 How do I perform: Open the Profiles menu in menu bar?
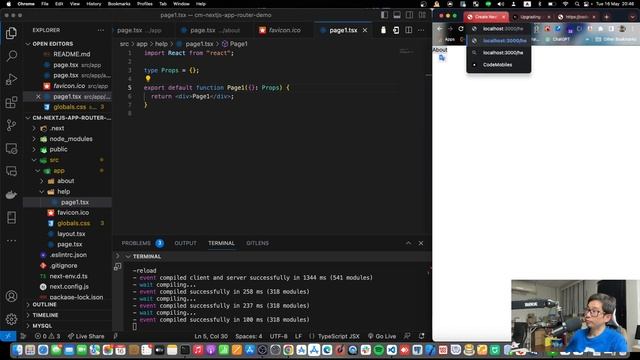pyautogui.click(x=144, y=4)
